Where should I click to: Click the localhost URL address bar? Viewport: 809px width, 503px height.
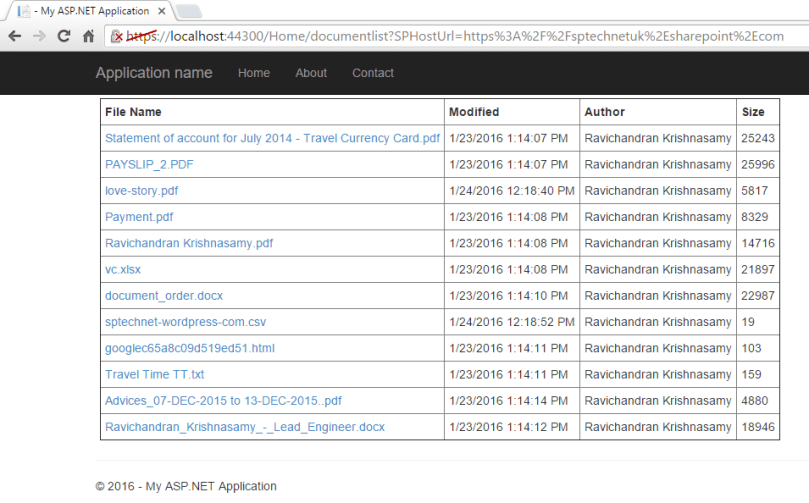click(x=450, y=36)
